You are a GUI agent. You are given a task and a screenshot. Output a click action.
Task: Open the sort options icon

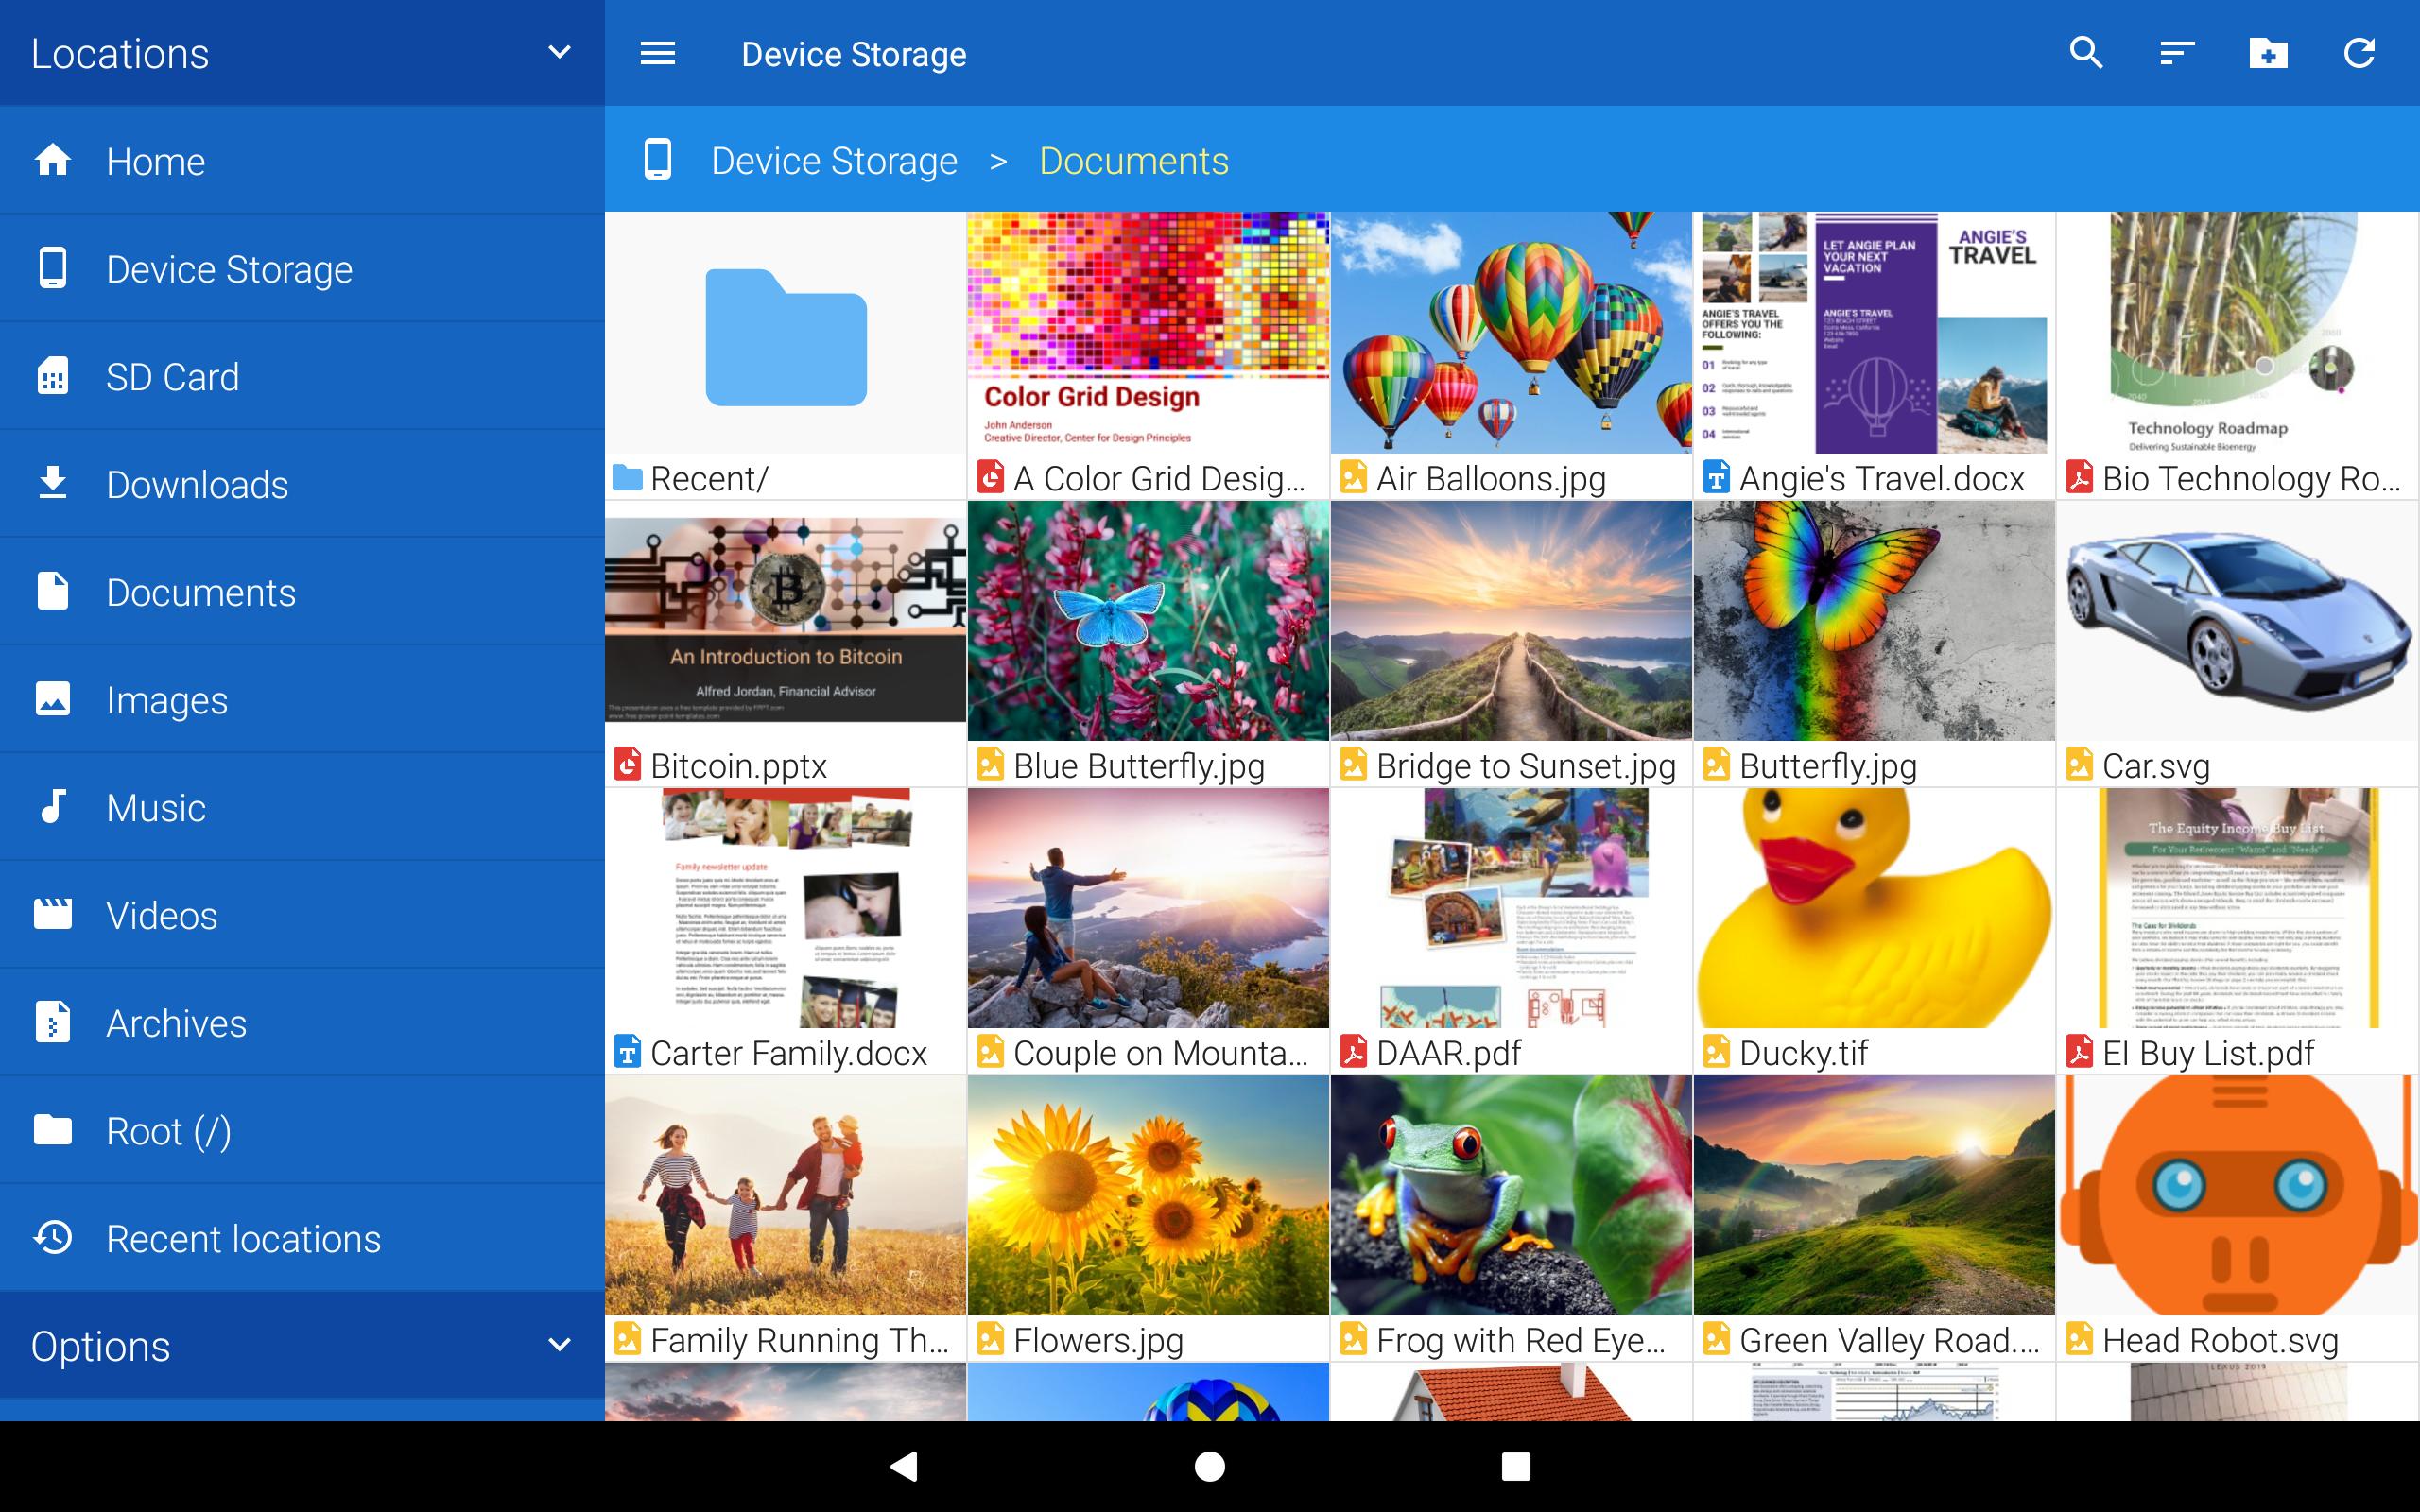[2177, 53]
